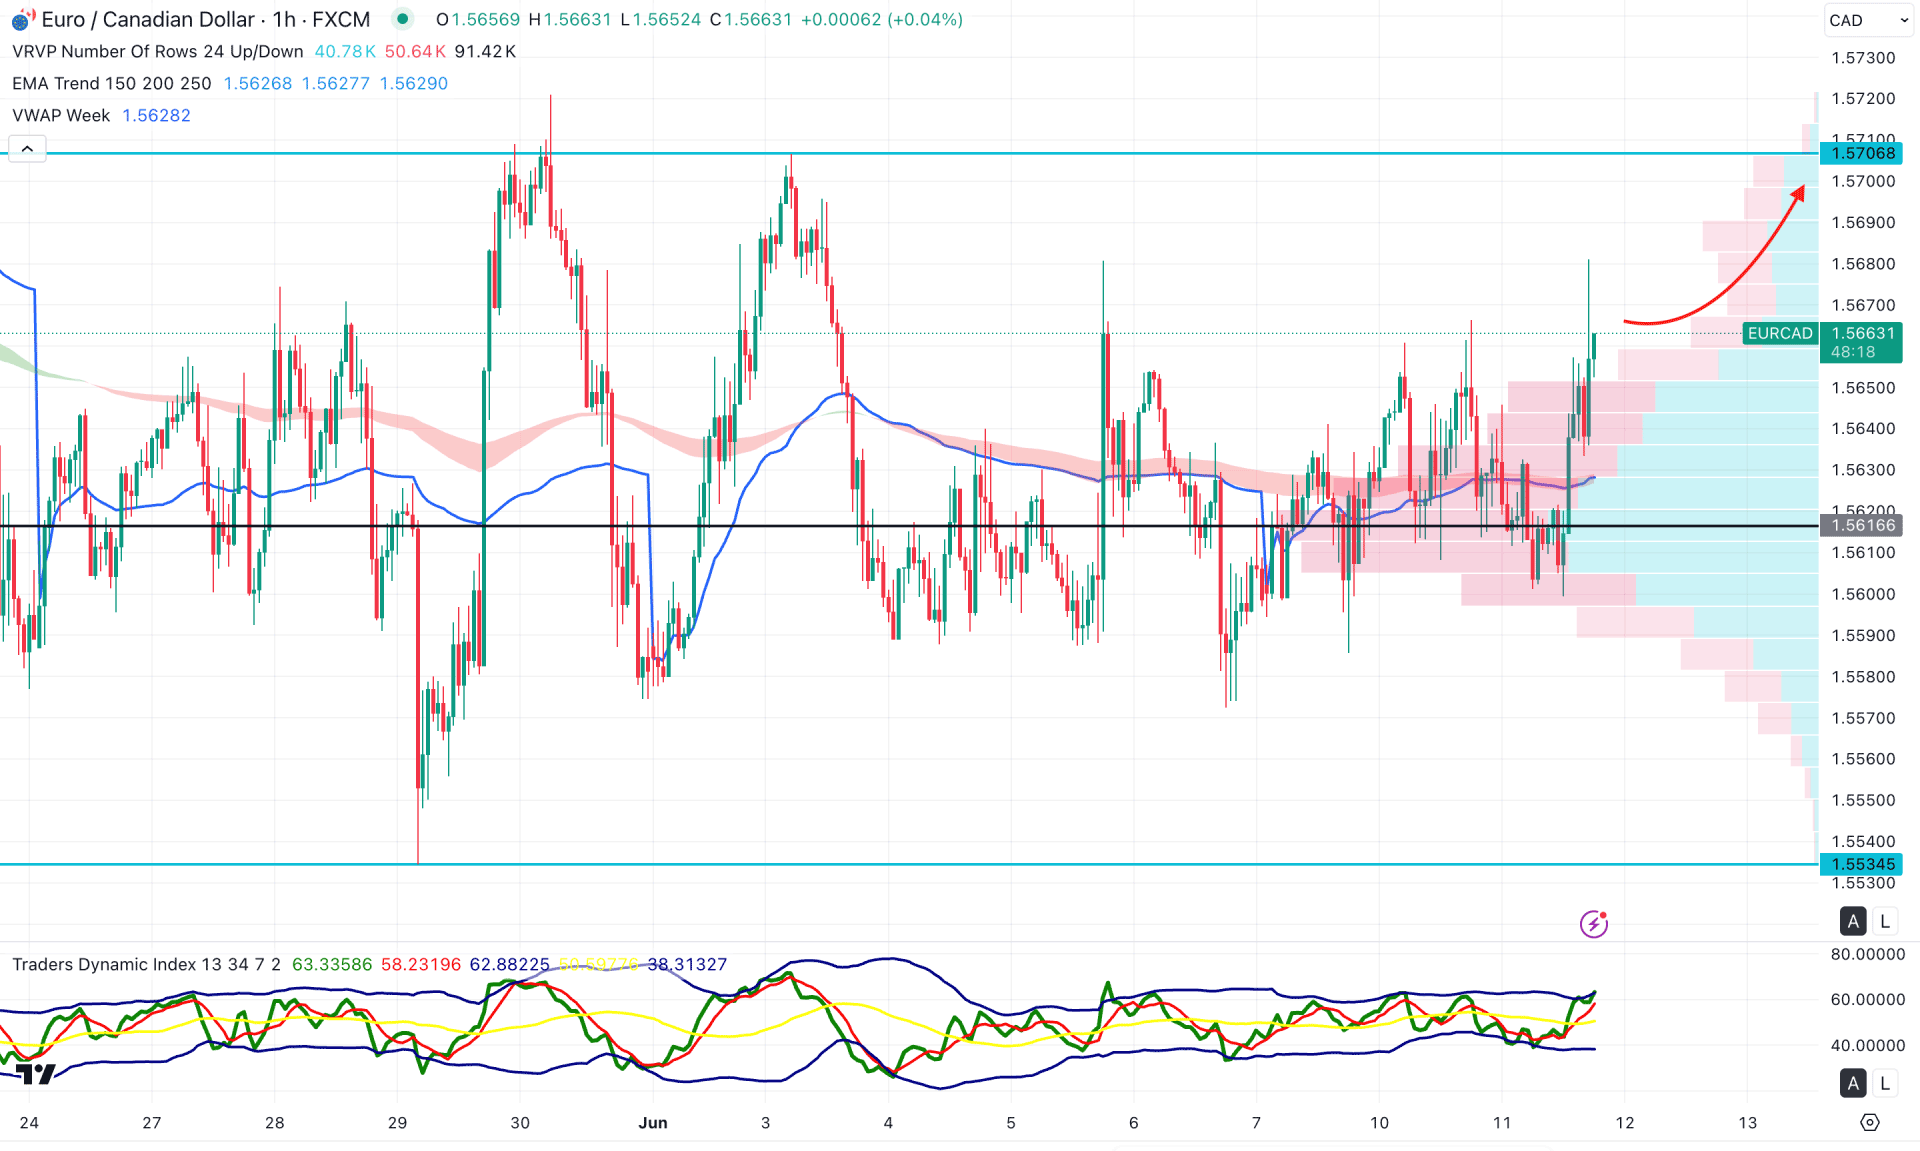Toggle log scale L on price pane
Screen dimensions: 1920x1151
pyautogui.click(x=1885, y=921)
